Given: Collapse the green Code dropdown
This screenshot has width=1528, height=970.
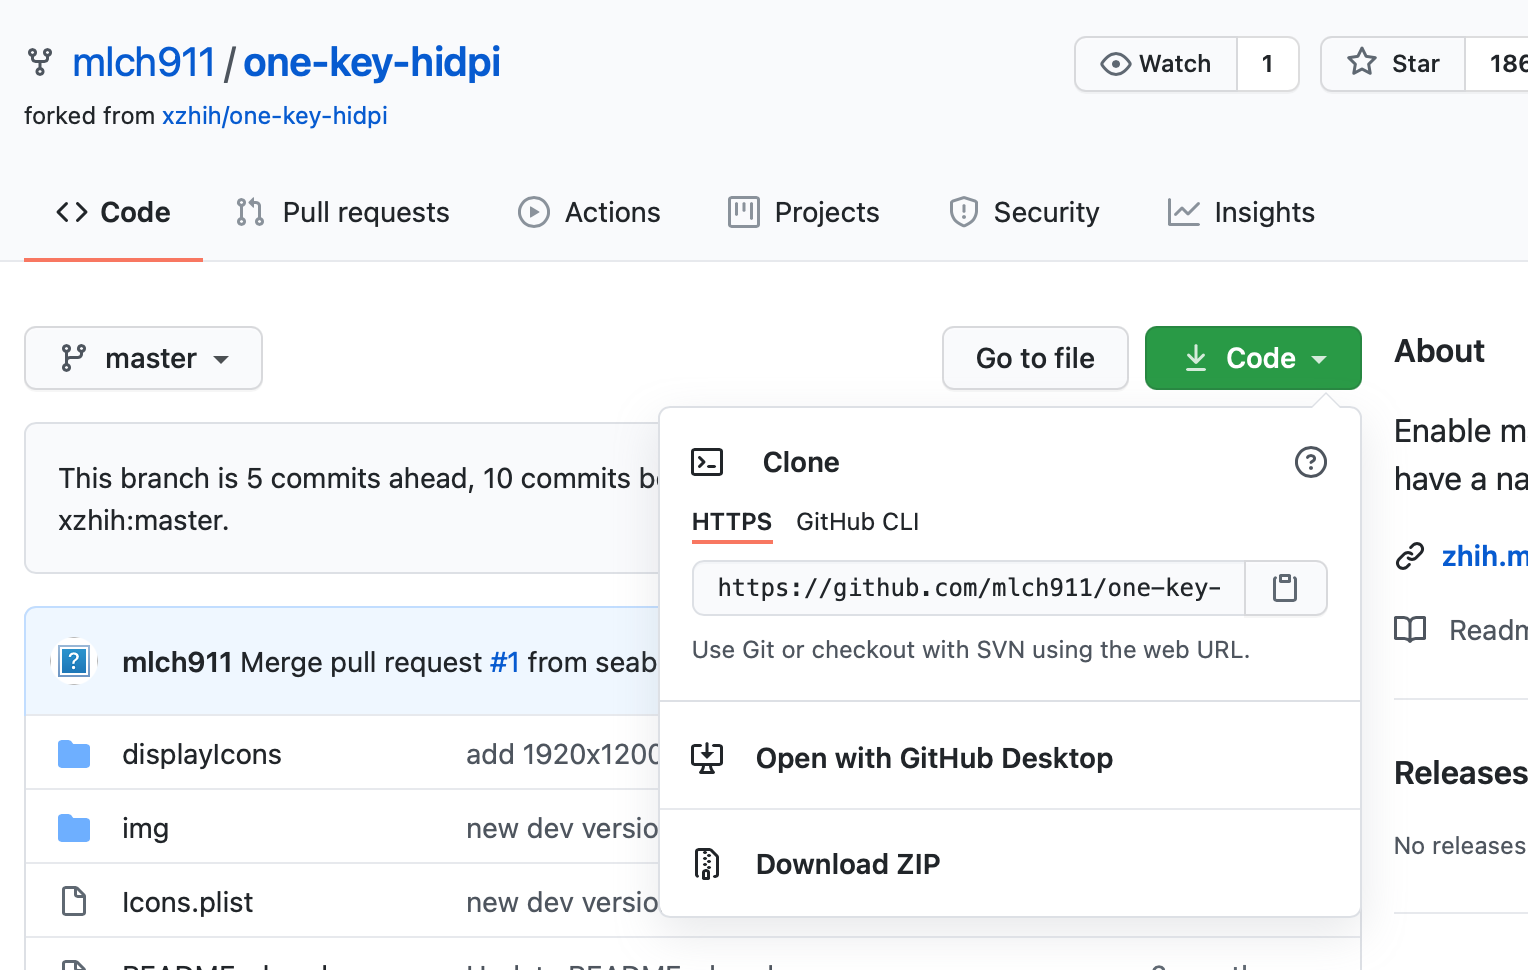Looking at the screenshot, I should pos(1253,358).
